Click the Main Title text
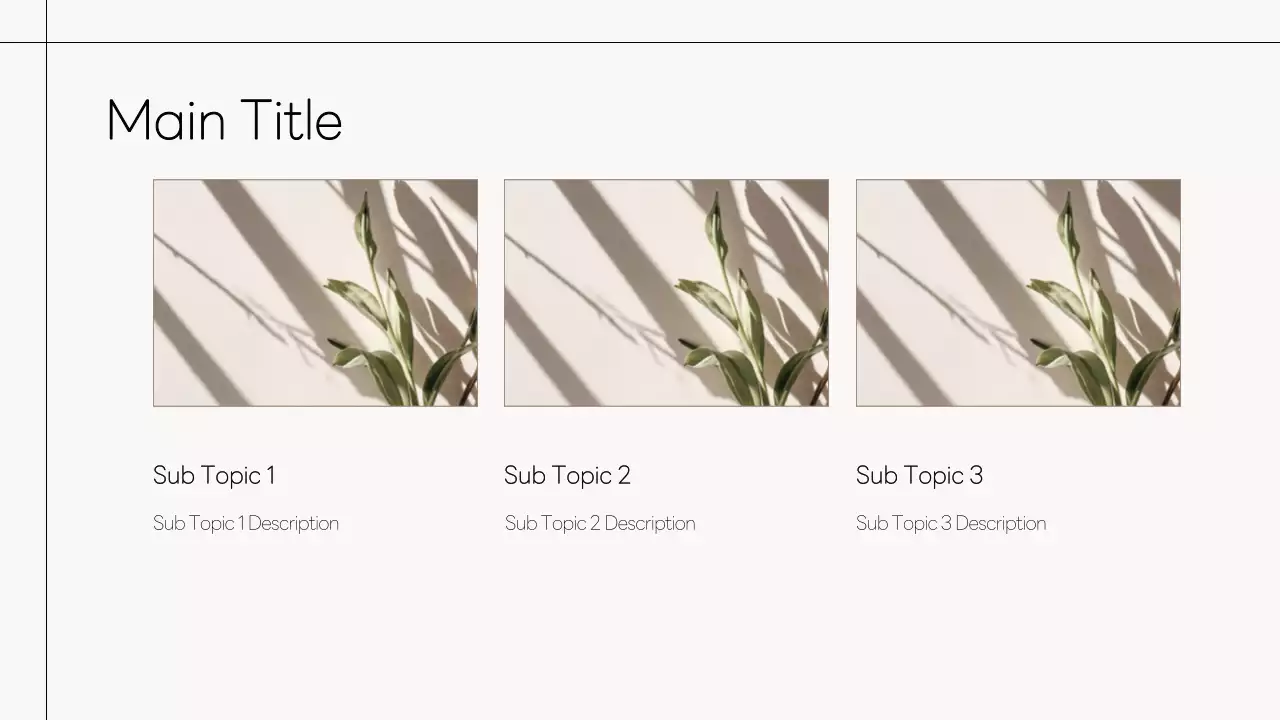The width and height of the screenshot is (1280, 720). [x=224, y=121]
